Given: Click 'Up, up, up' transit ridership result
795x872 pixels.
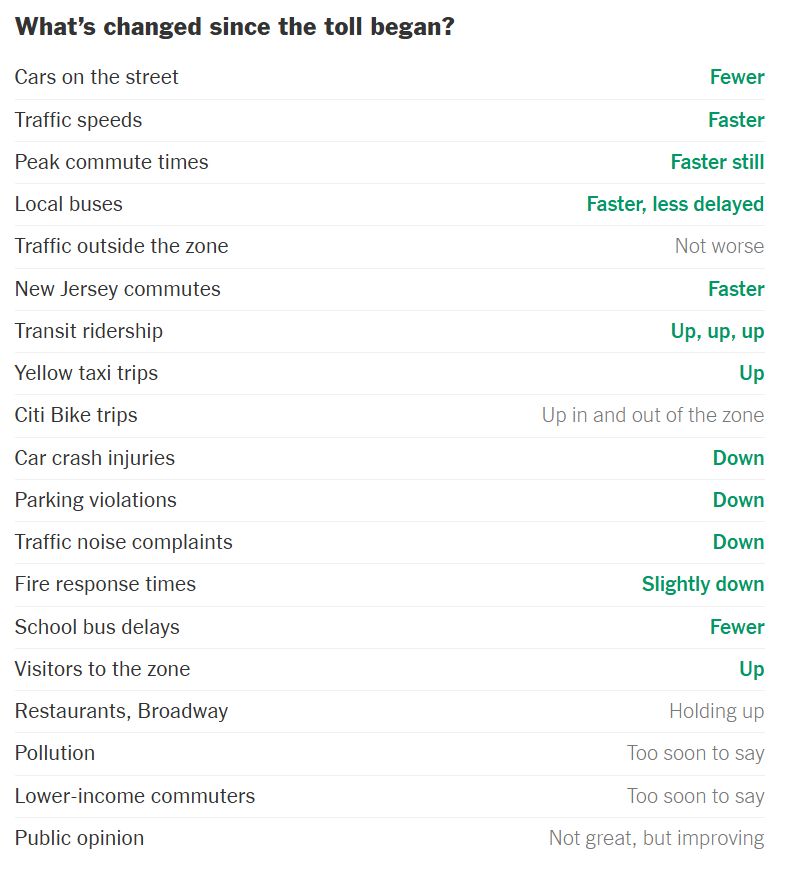Looking at the screenshot, I should pyautogui.click(x=717, y=331).
